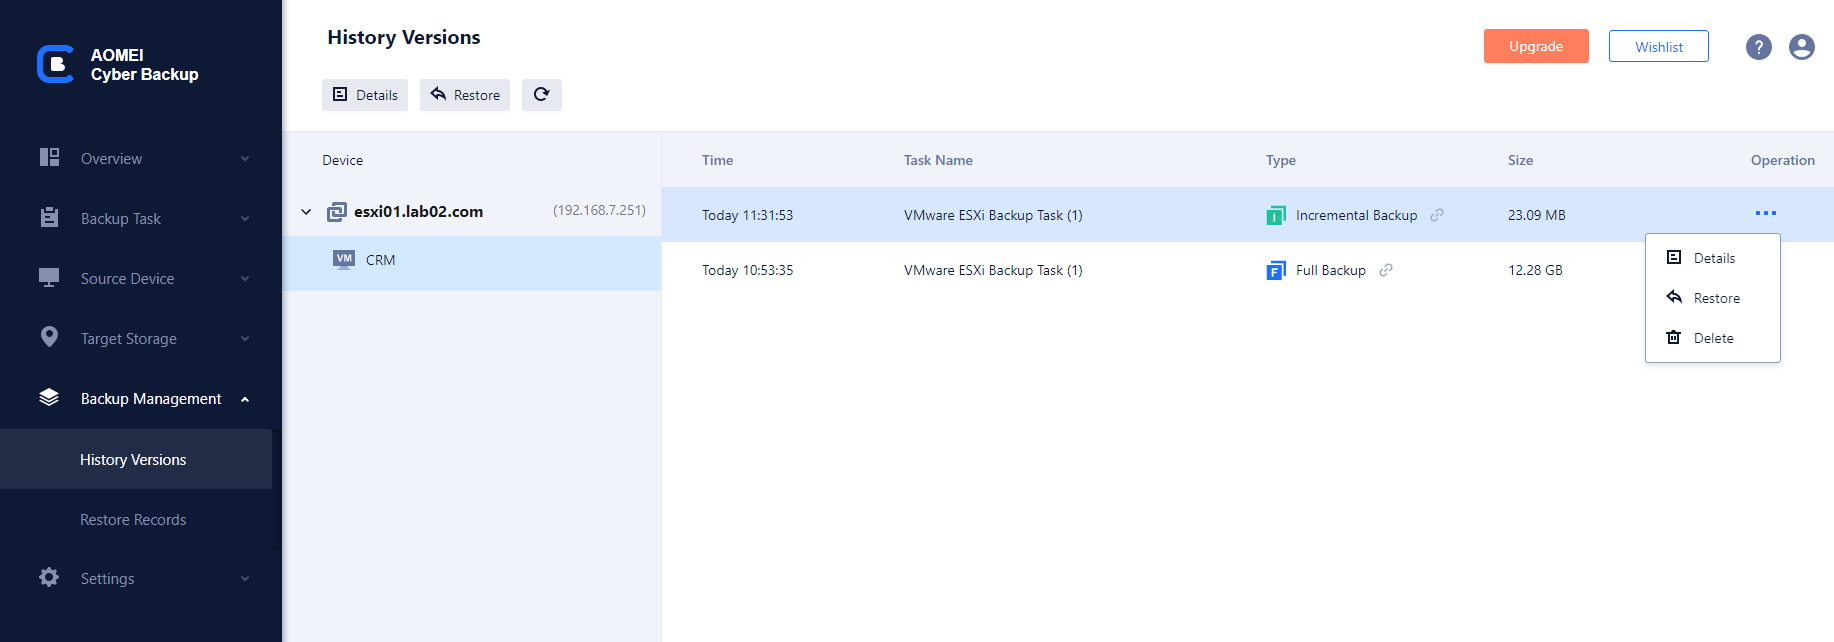Image resolution: width=1834 pixels, height=642 pixels.
Task: Open History Versions in the sidebar
Action: (x=136, y=459)
